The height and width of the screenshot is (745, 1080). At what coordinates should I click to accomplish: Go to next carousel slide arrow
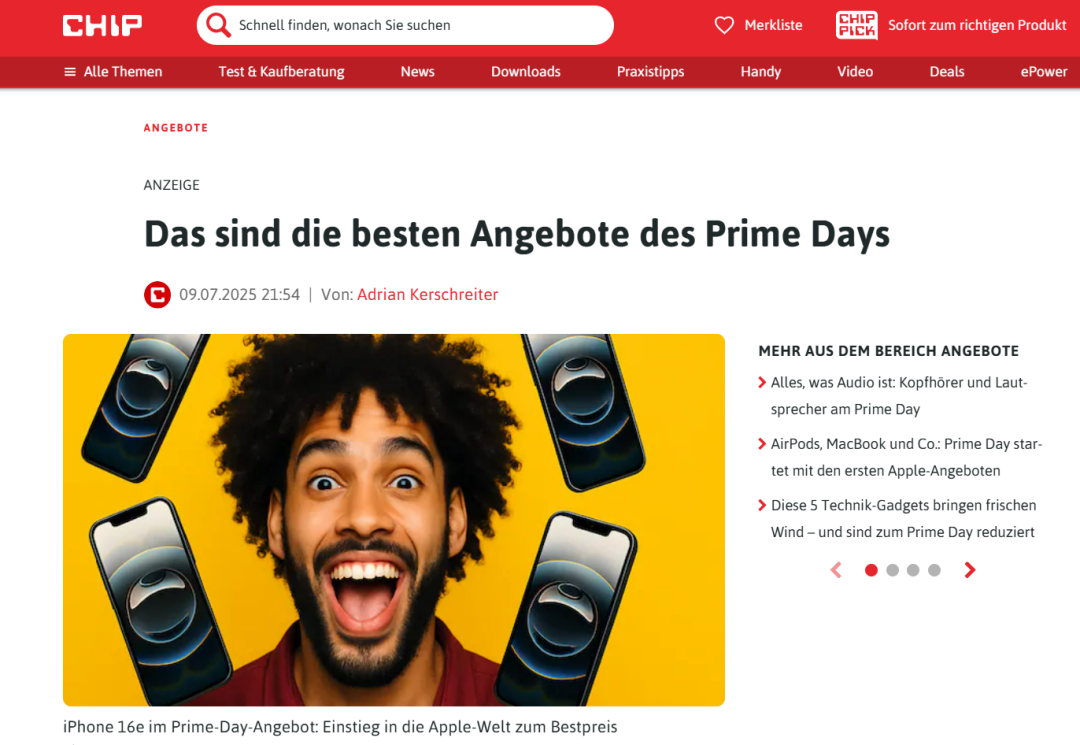[970, 570]
